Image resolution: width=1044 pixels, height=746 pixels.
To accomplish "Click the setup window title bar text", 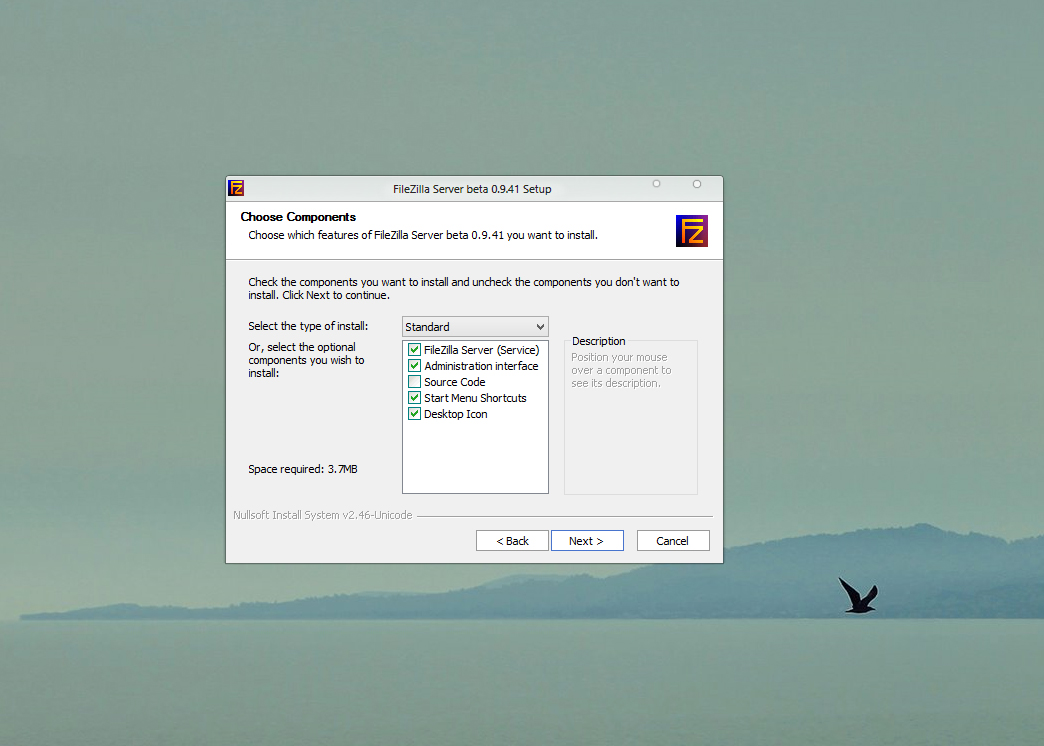I will (472, 188).
